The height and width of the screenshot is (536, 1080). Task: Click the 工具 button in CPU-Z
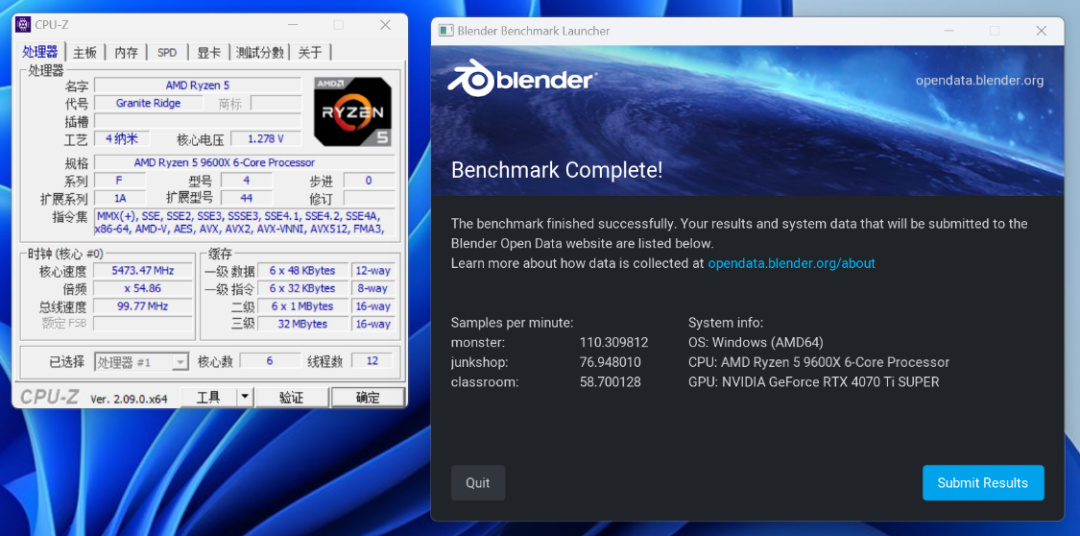pyautogui.click(x=208, y=398)
